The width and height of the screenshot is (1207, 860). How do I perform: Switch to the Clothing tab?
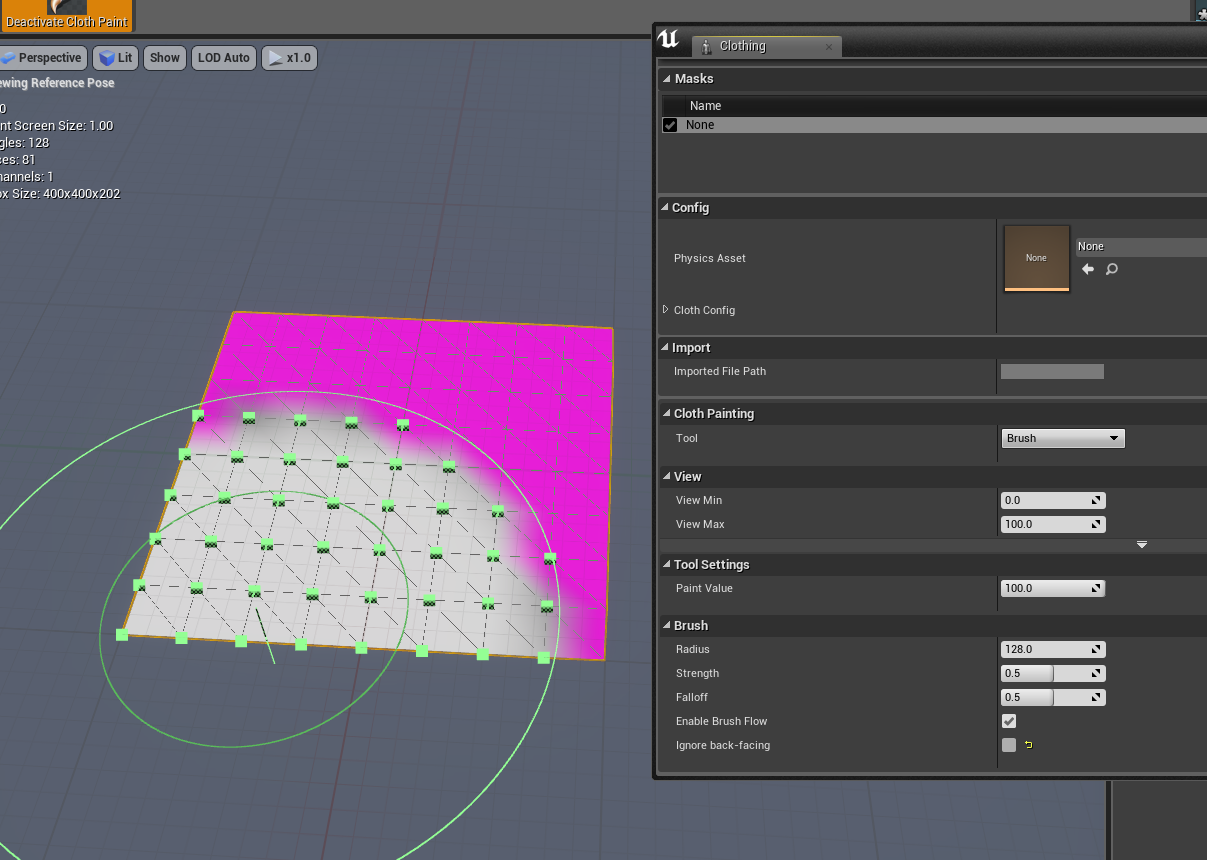point(742,46)
